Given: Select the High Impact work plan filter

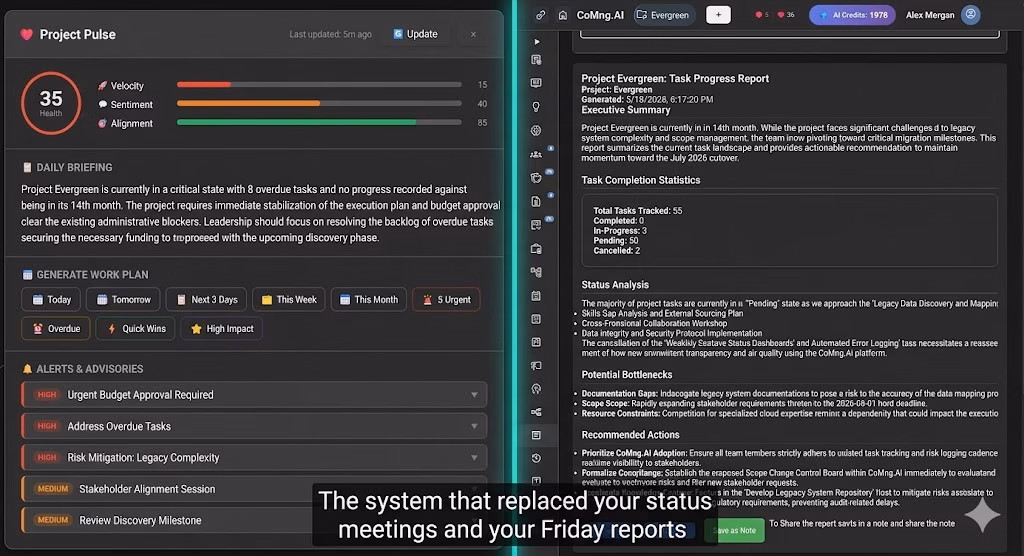Looking at the screenshot, I should coord(221,329).
